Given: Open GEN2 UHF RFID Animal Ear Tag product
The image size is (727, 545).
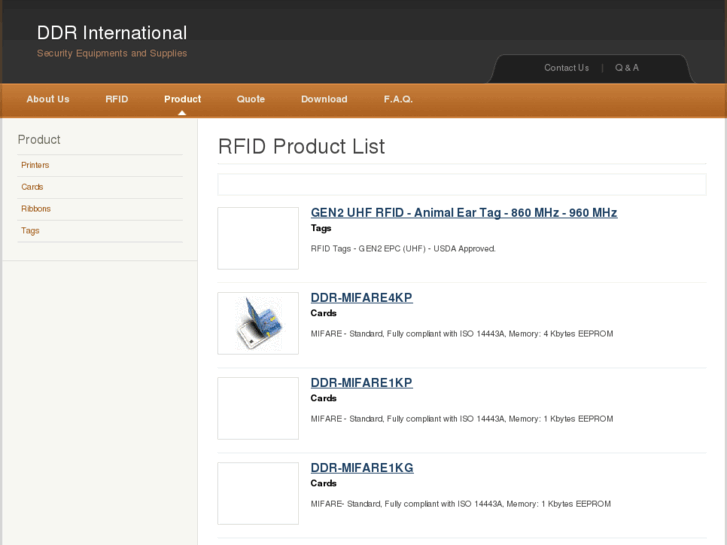Looking at the screenshot, I should pos(464,213).
